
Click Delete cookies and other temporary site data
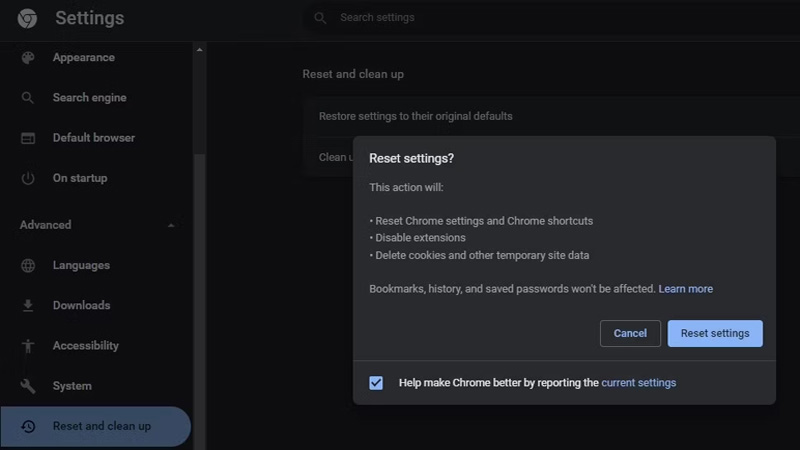click(482, 255)
